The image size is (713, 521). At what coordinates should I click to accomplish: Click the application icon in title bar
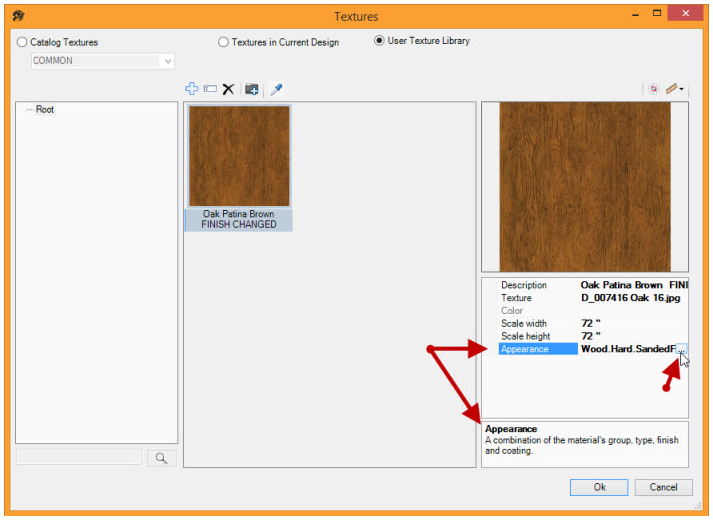click(18, 16)
